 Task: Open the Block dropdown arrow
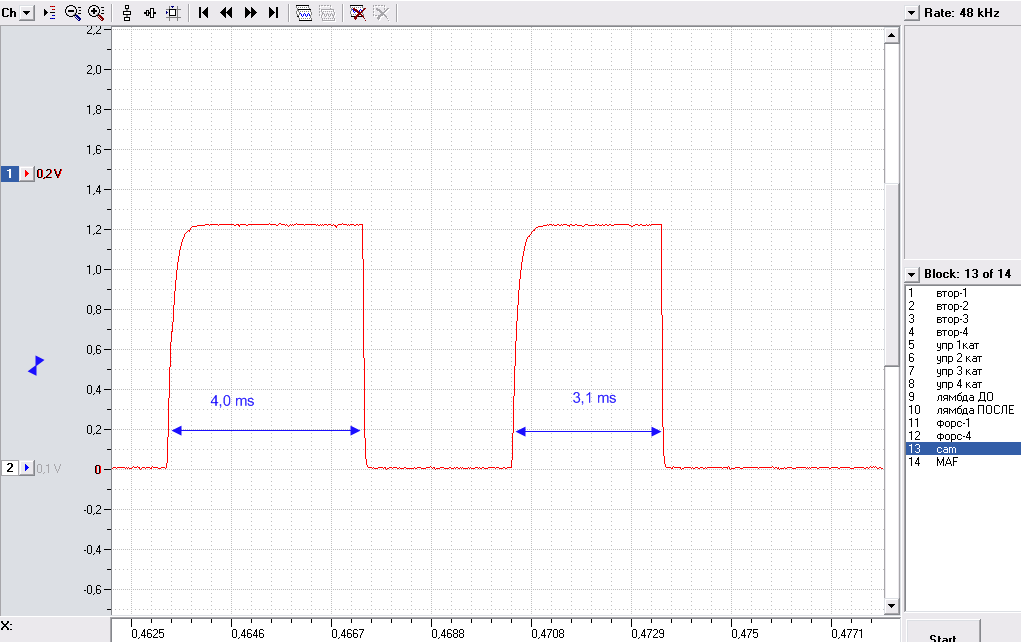coord(912,274)
